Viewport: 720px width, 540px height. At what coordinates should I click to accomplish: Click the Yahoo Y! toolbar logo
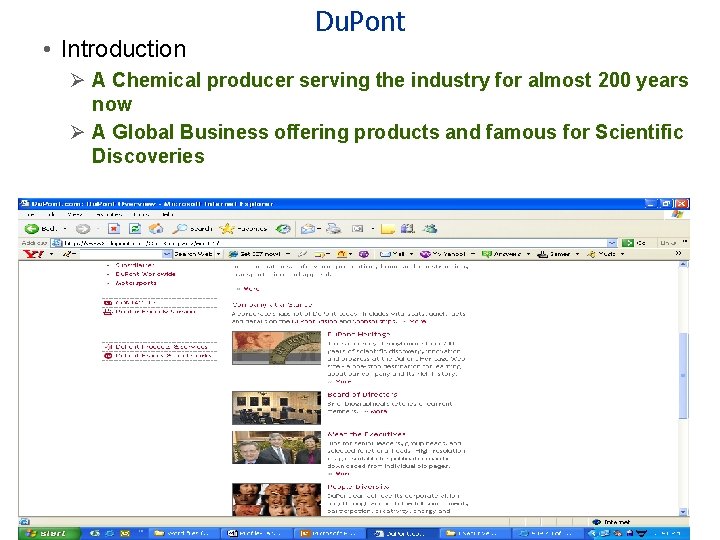click(x=34, y=253)
